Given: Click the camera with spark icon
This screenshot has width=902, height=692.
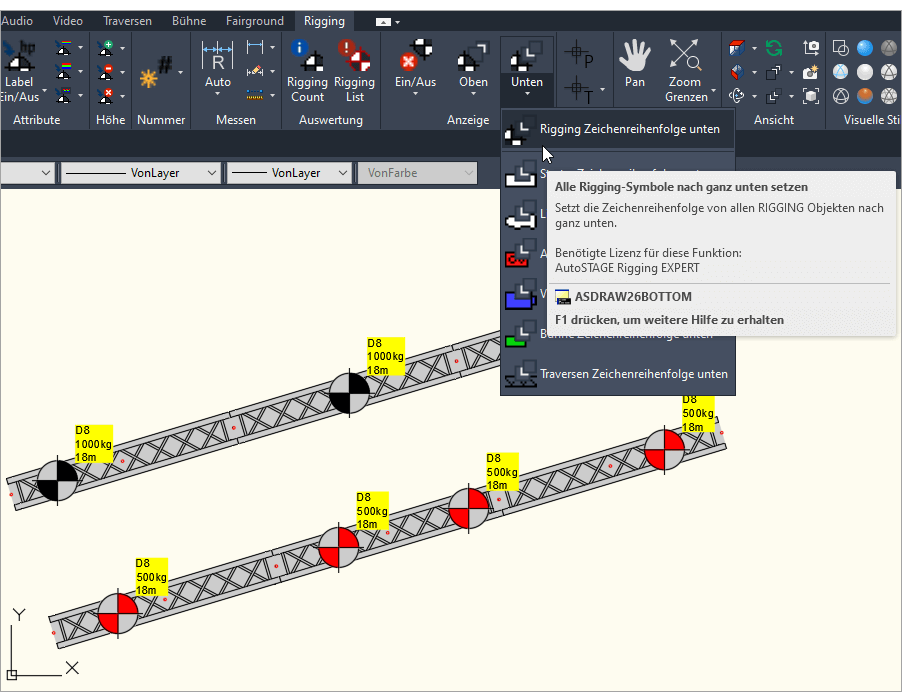Looking at the screenshot, I should point(811,72).
